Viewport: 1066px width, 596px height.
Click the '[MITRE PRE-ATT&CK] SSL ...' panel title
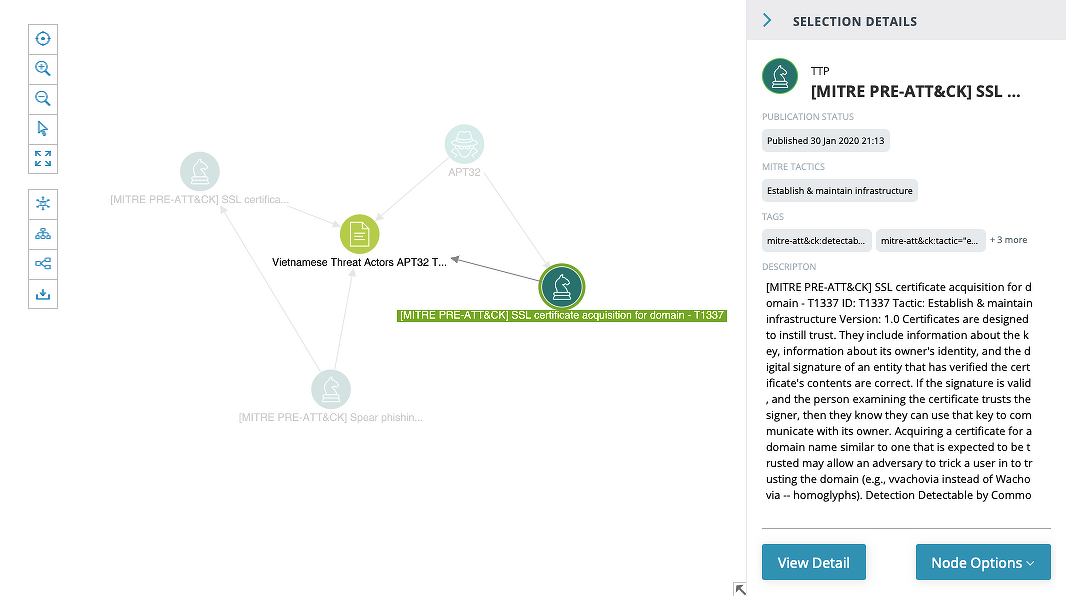point(916,92)
